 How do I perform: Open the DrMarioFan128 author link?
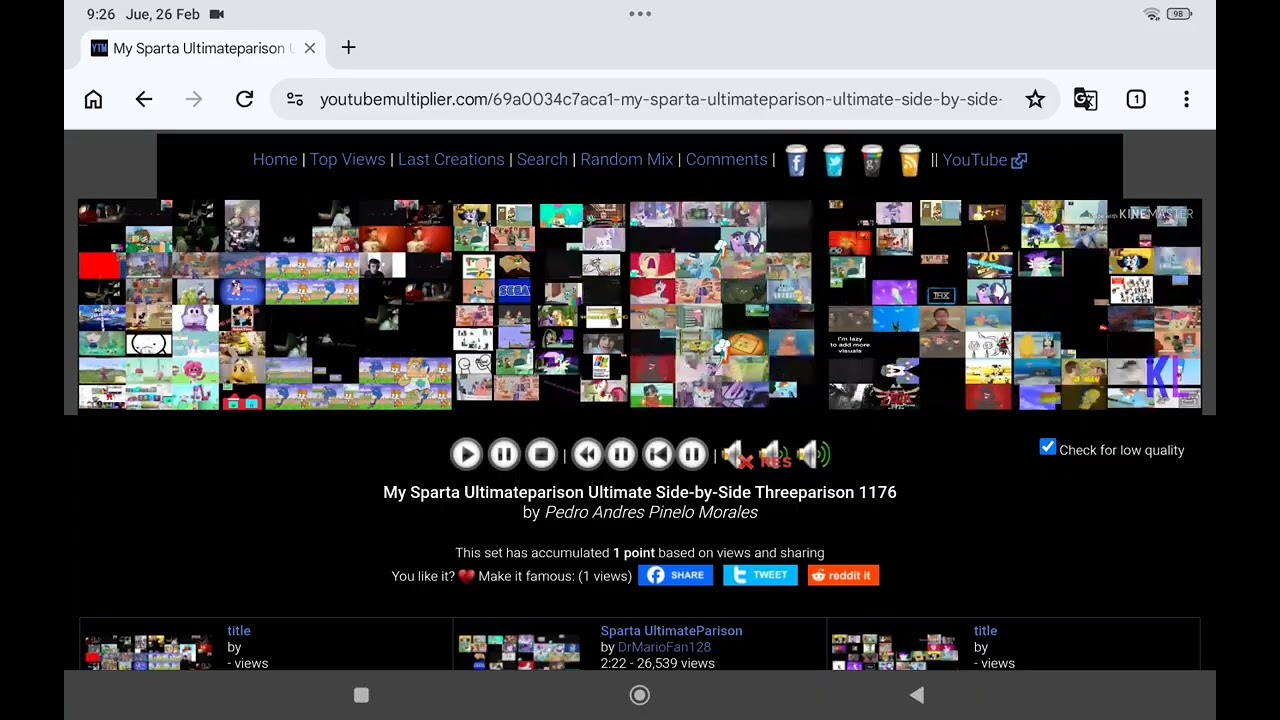[664, 647]
